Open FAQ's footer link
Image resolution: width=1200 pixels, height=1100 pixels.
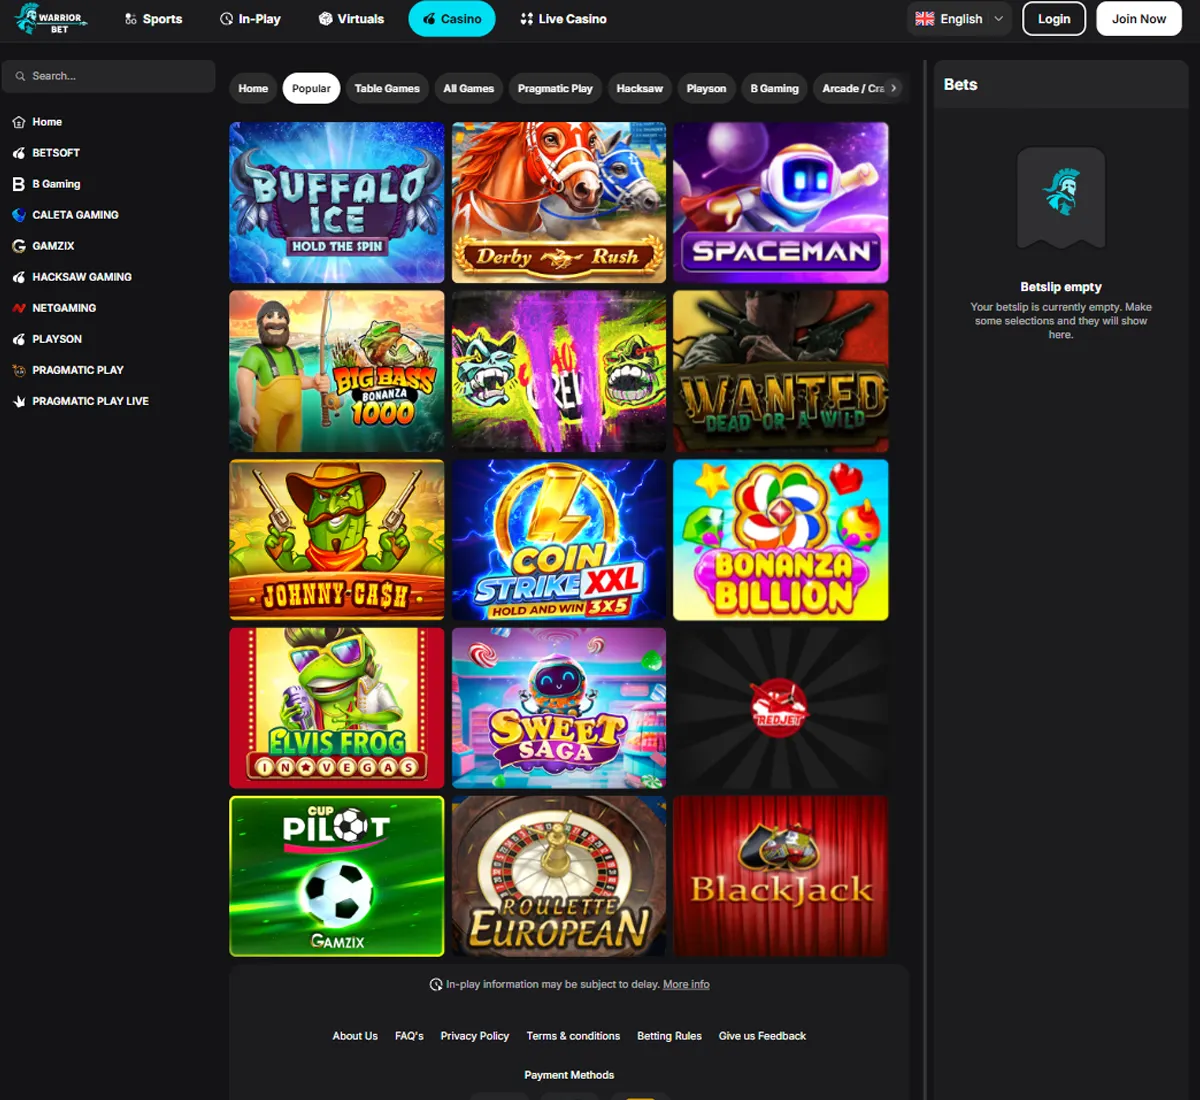coord(409,1036)
